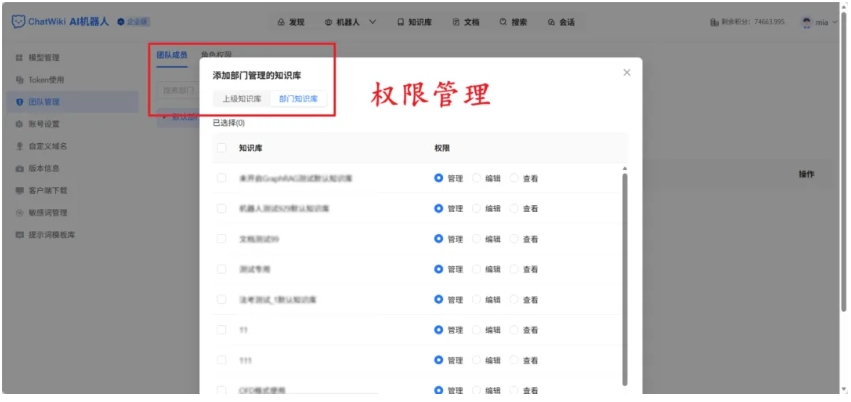Check the checkbox for row 111

pos(221,360)
